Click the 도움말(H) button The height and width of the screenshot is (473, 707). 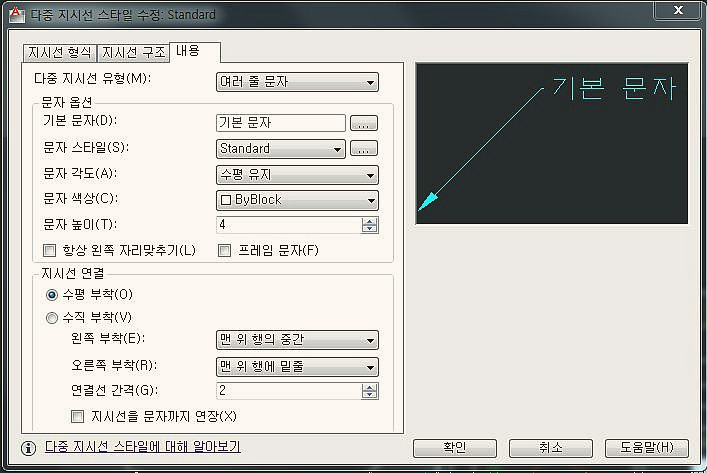[x=647, y=448]
